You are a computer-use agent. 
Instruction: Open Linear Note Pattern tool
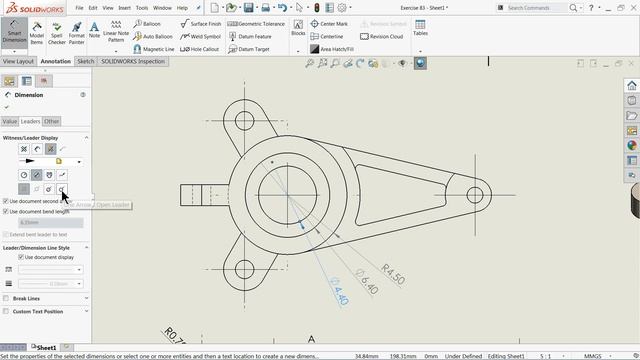click(116, 31)
